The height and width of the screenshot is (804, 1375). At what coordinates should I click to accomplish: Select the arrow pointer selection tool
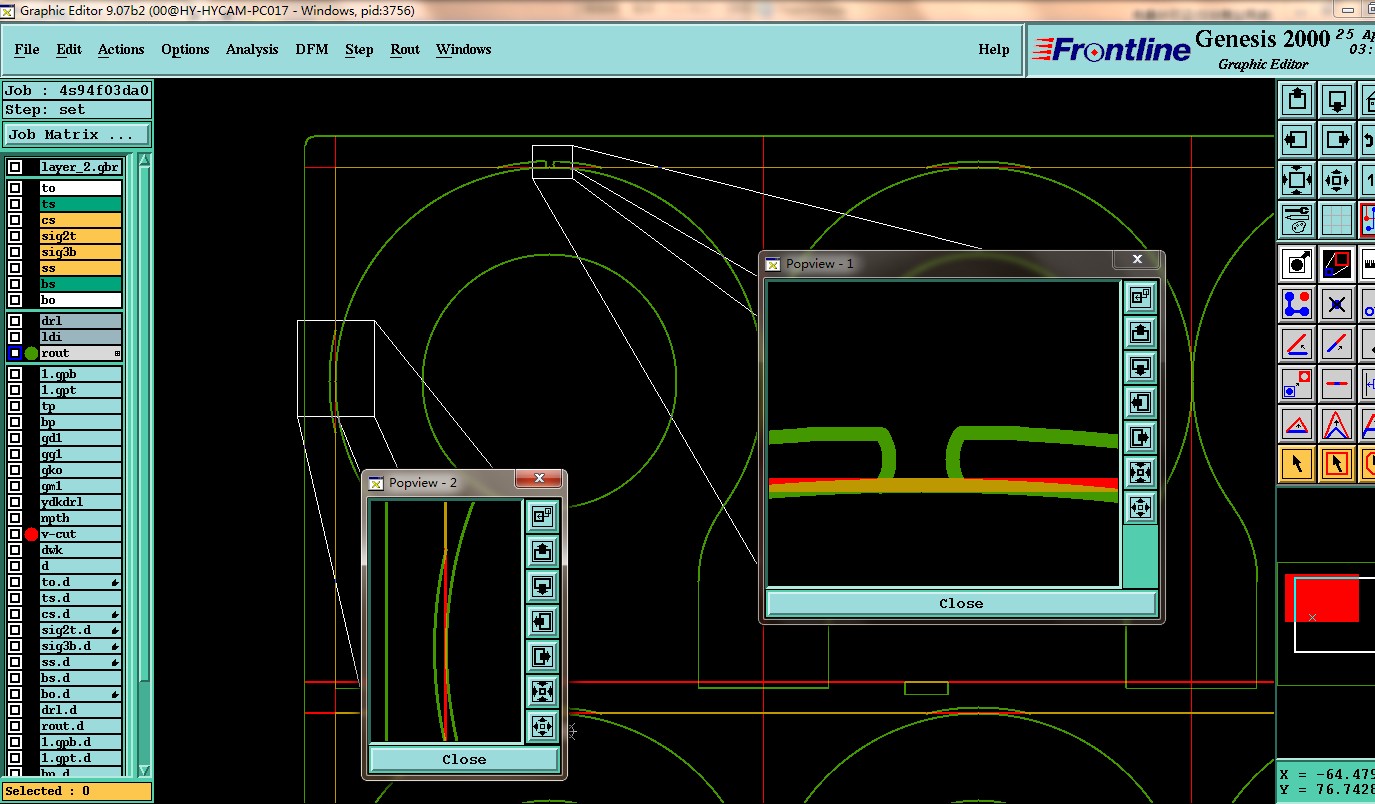1297,465
